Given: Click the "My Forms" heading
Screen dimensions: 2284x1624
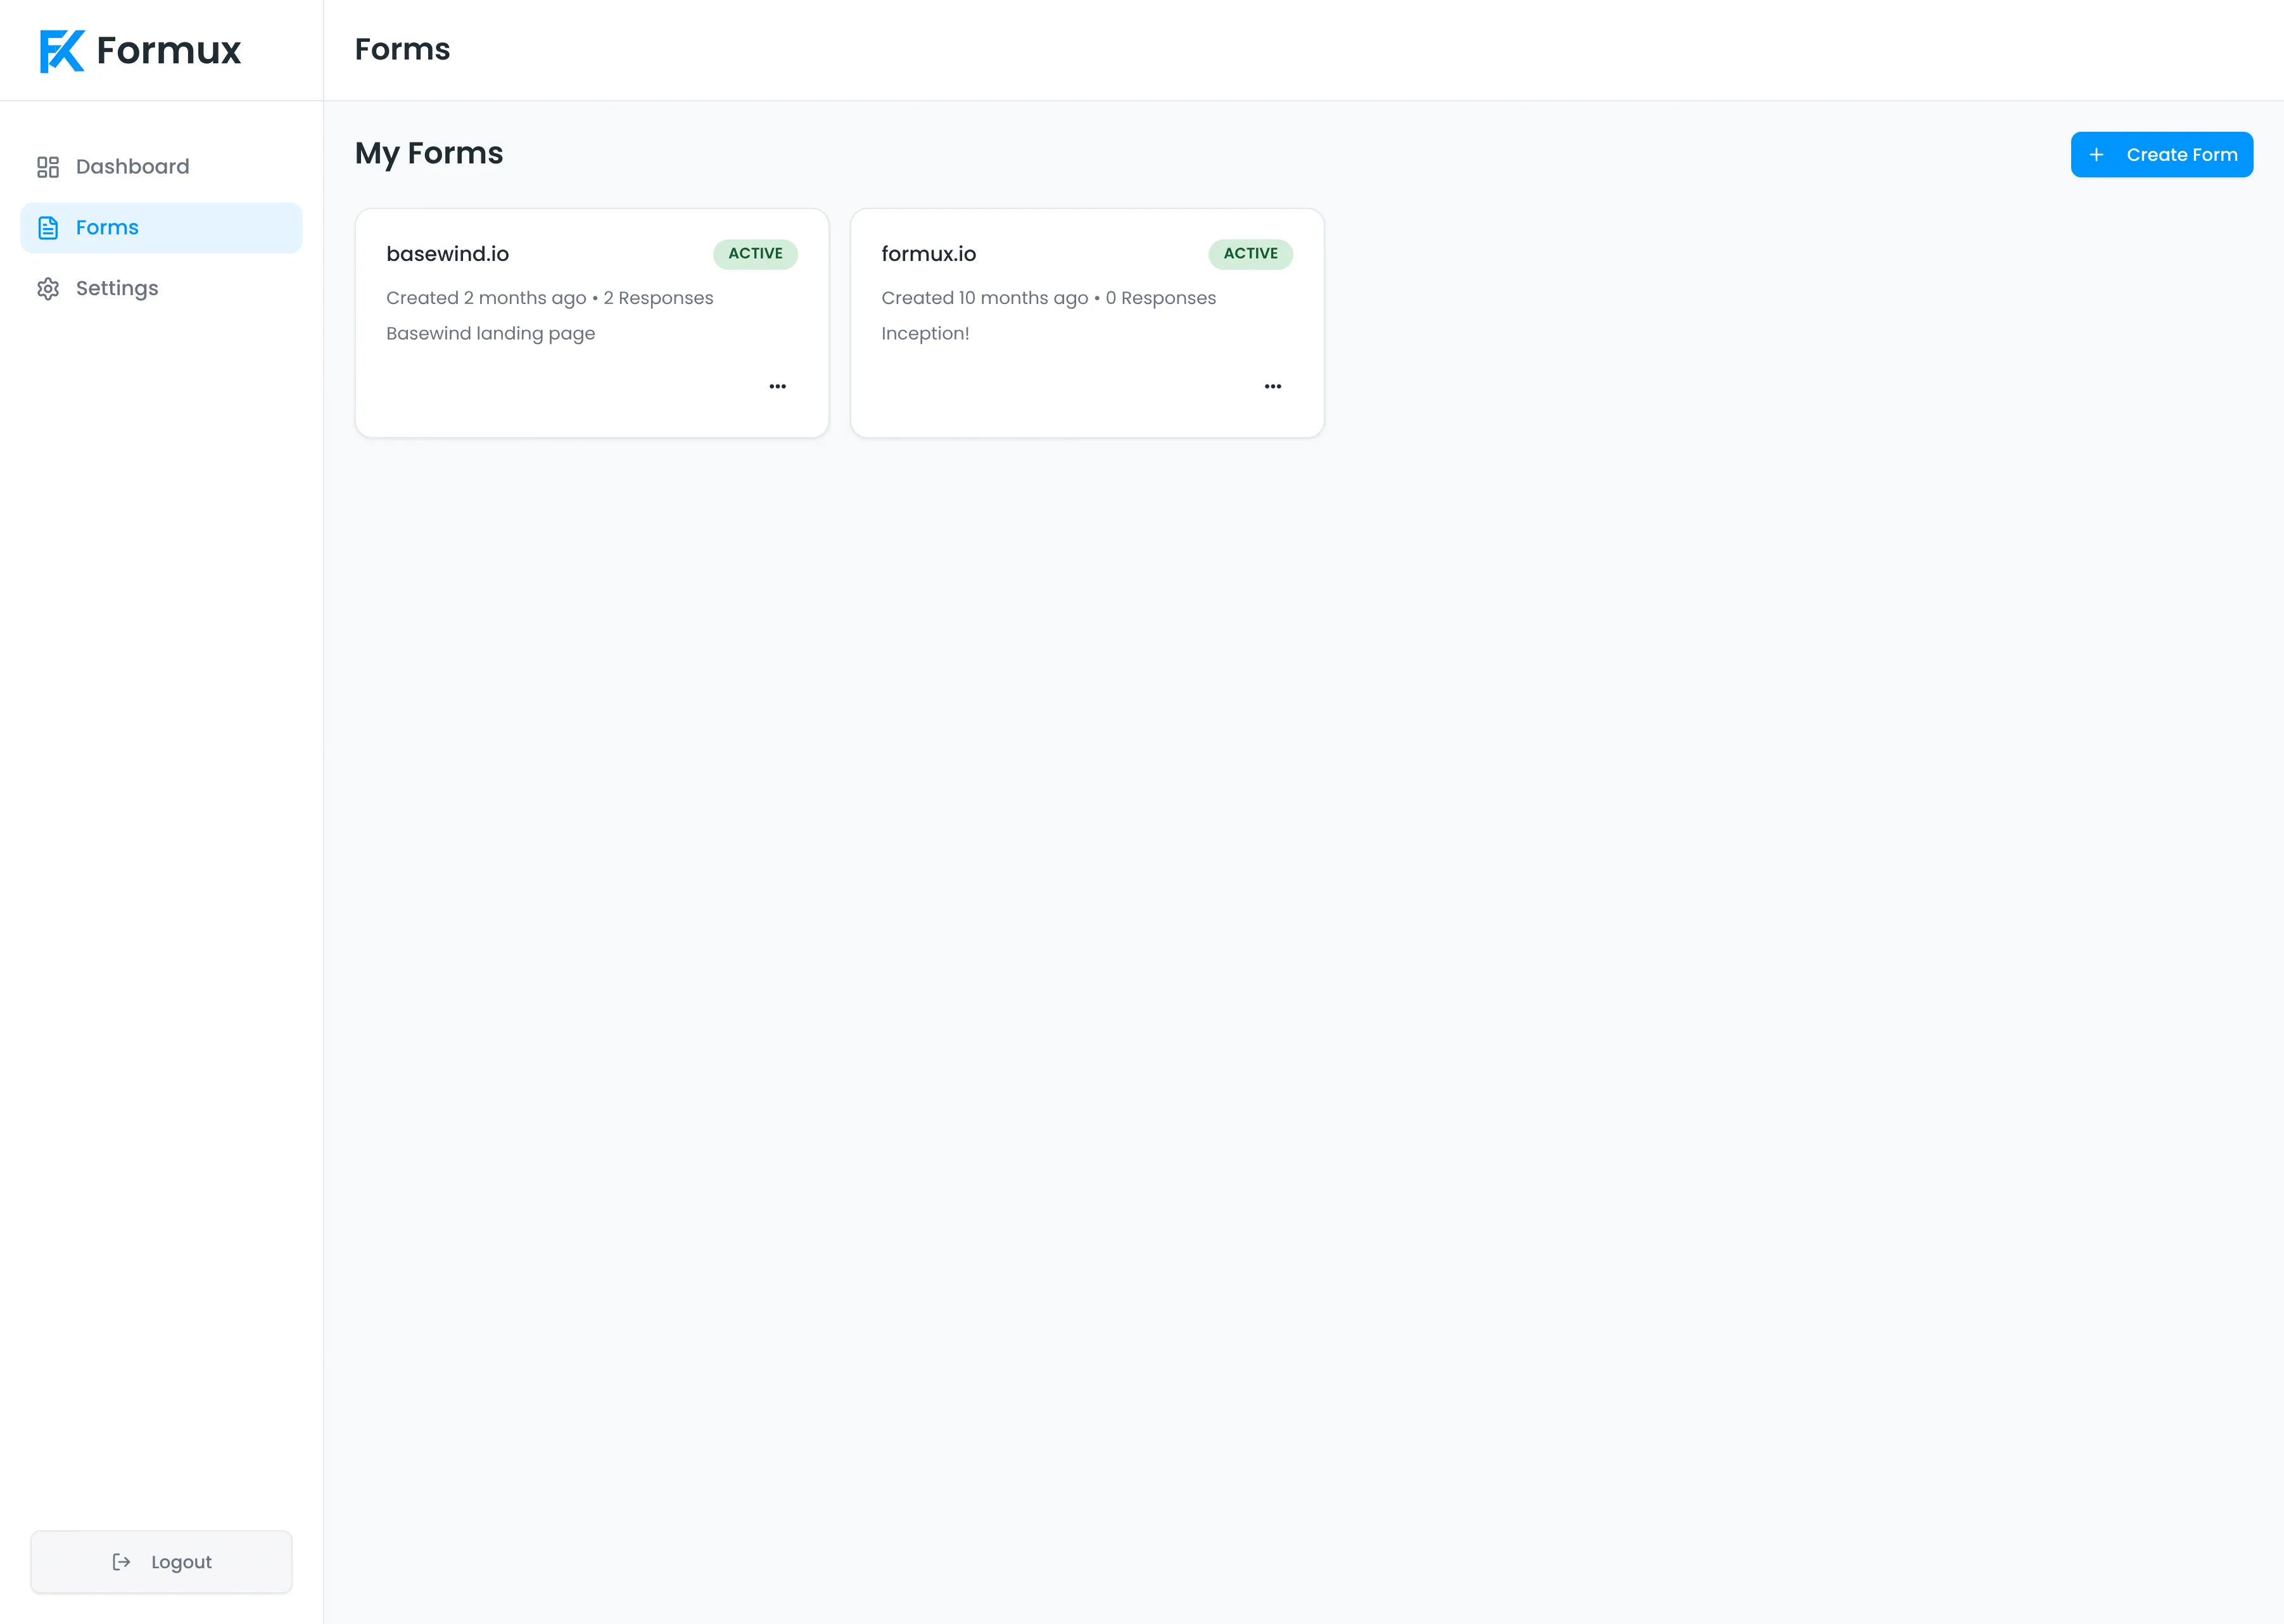Looking at the screenshot, I should (429, 154).
